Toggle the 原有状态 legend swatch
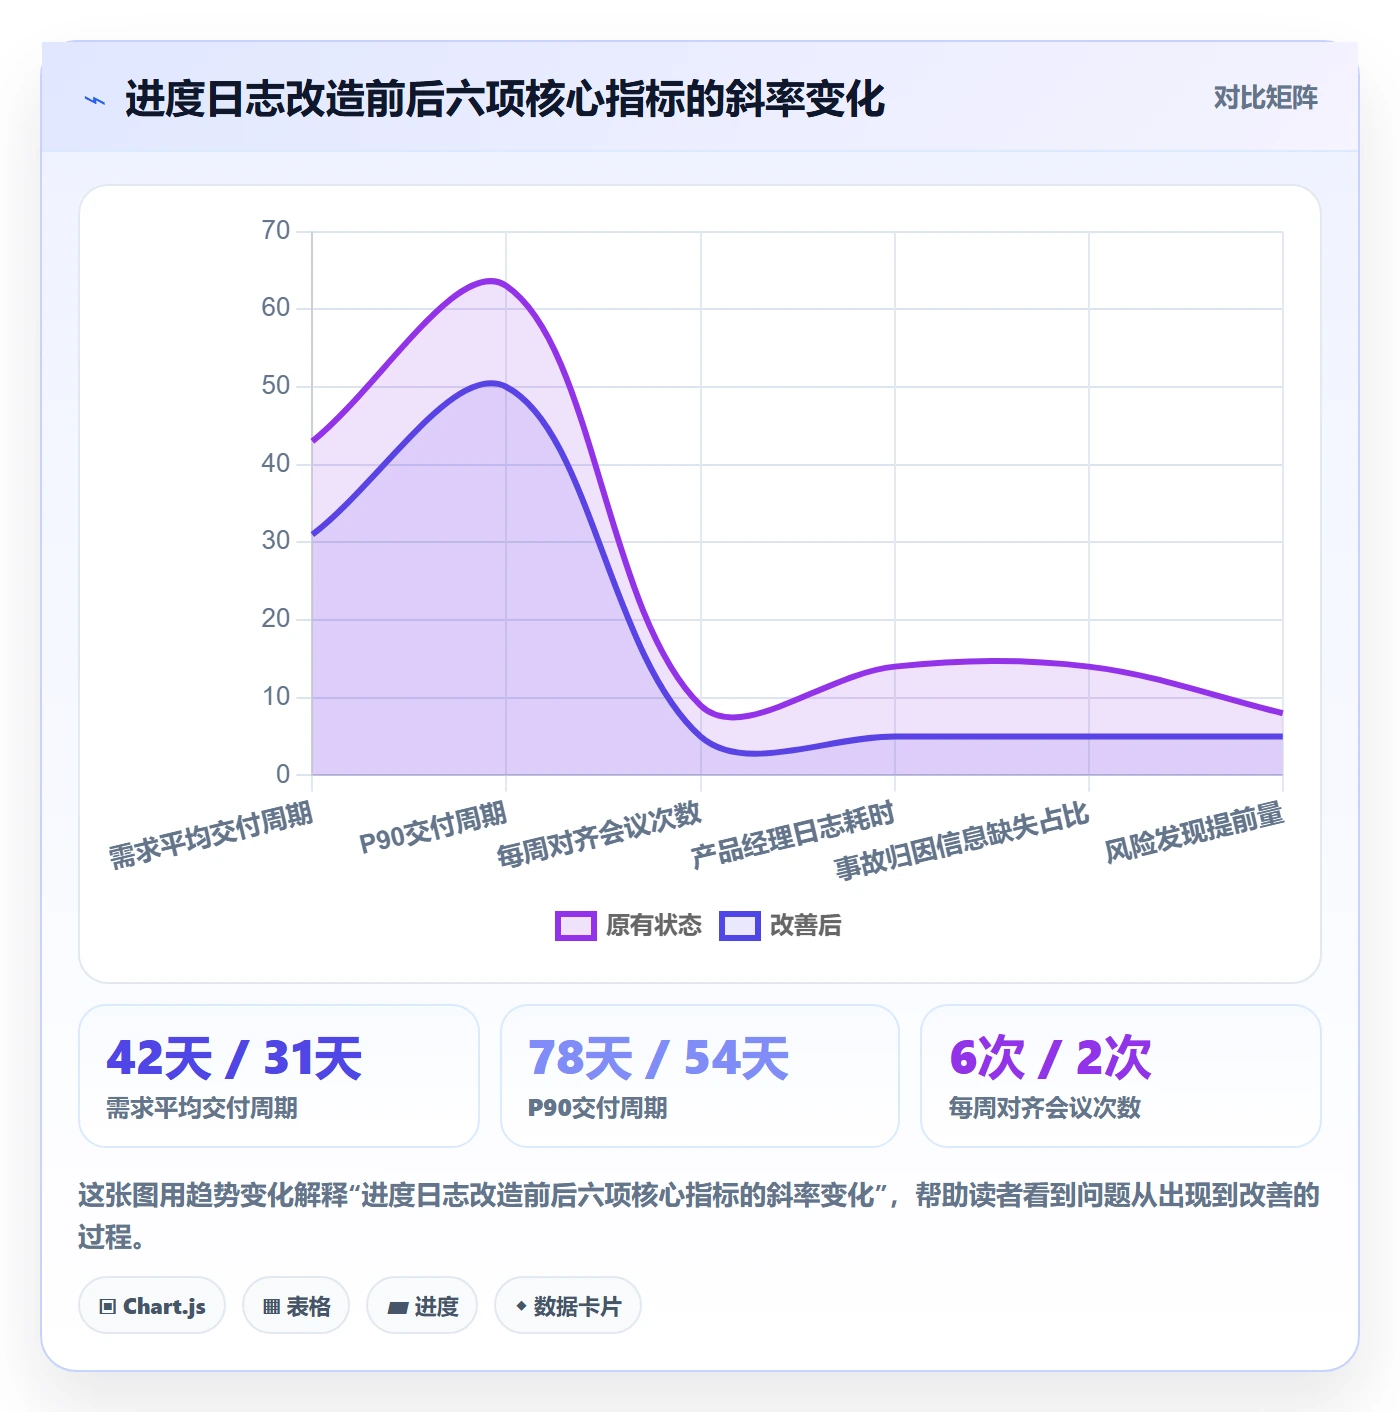Image resolution: width=1400 pixels, height=1412 pixels. point(575,926)
